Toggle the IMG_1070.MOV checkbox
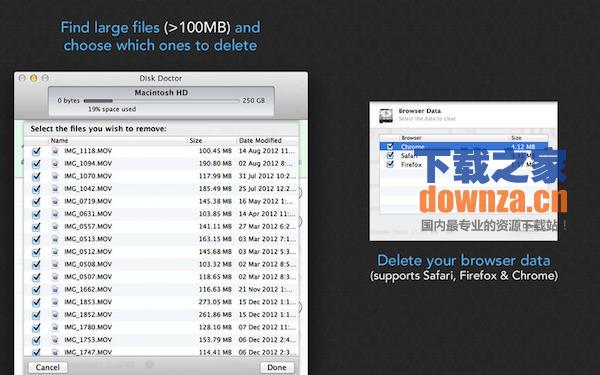This screenshot has width=600, height=375. (x=36, y=176)
